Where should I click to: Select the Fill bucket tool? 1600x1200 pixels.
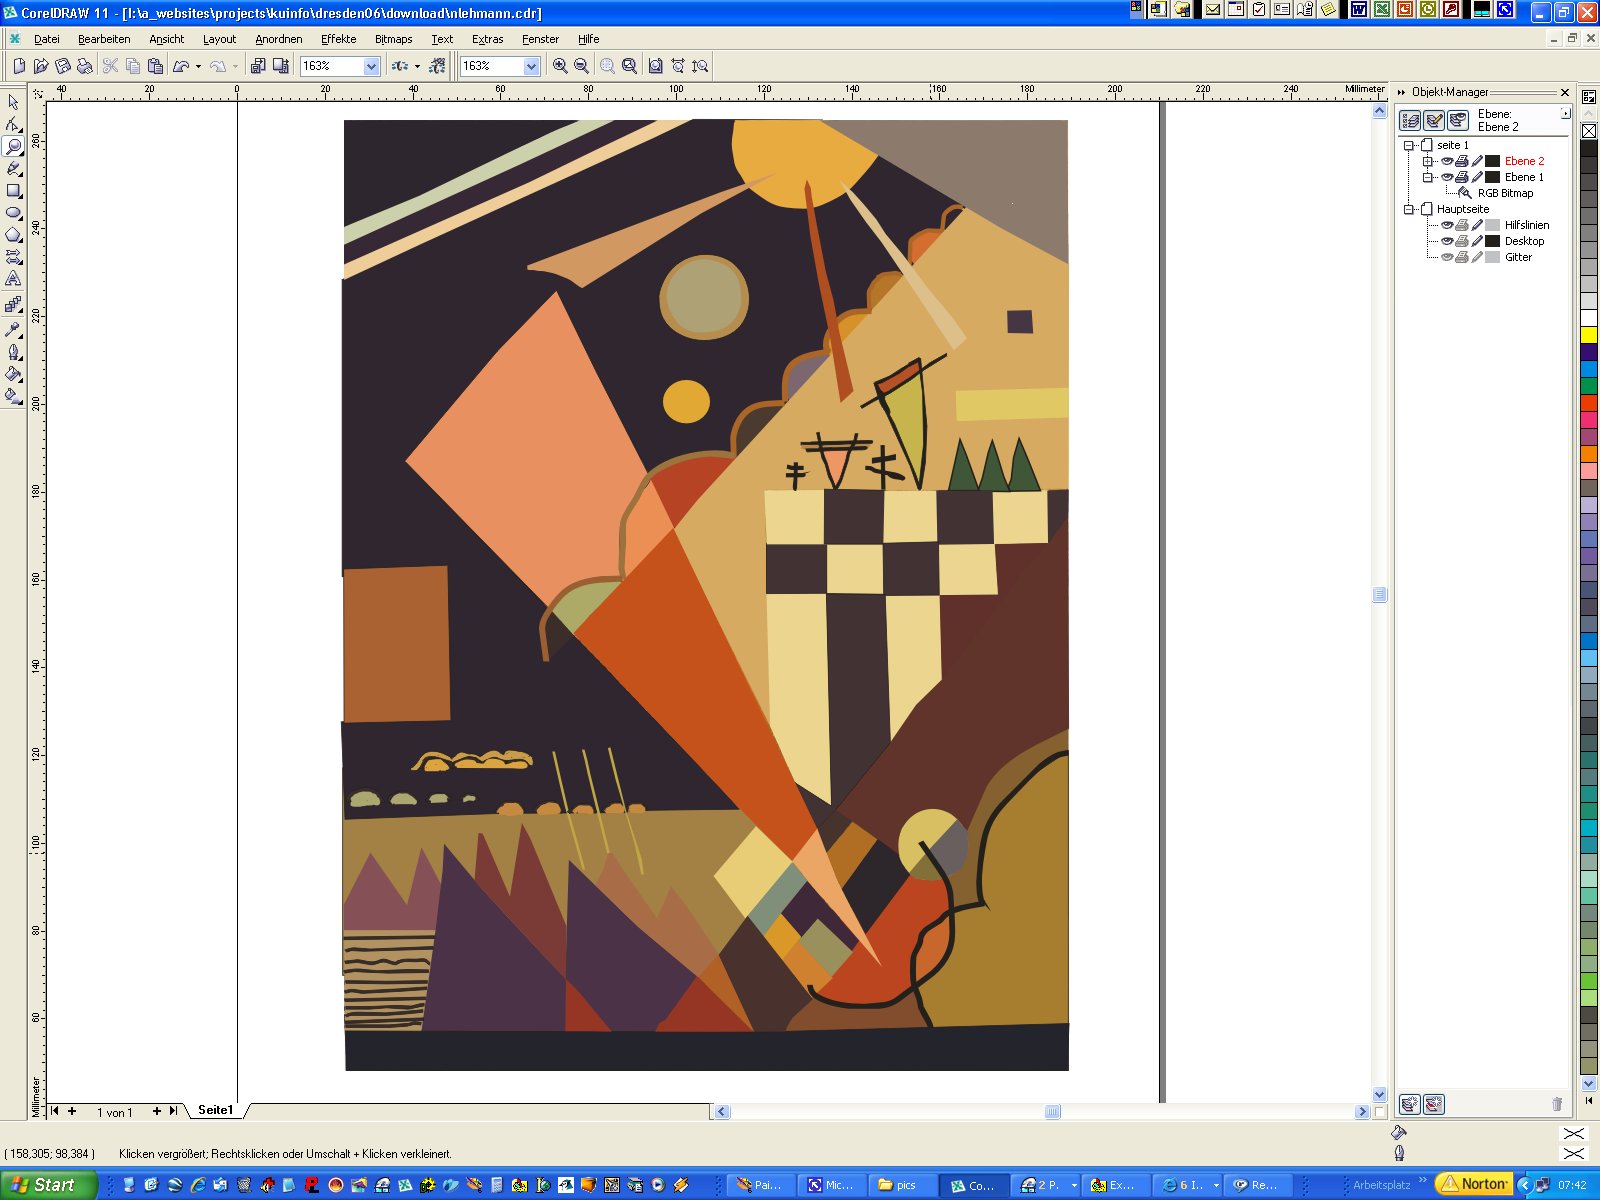13,374
